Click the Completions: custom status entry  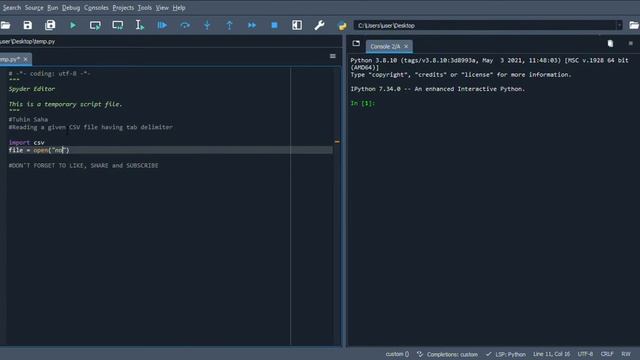pos(447,354)
